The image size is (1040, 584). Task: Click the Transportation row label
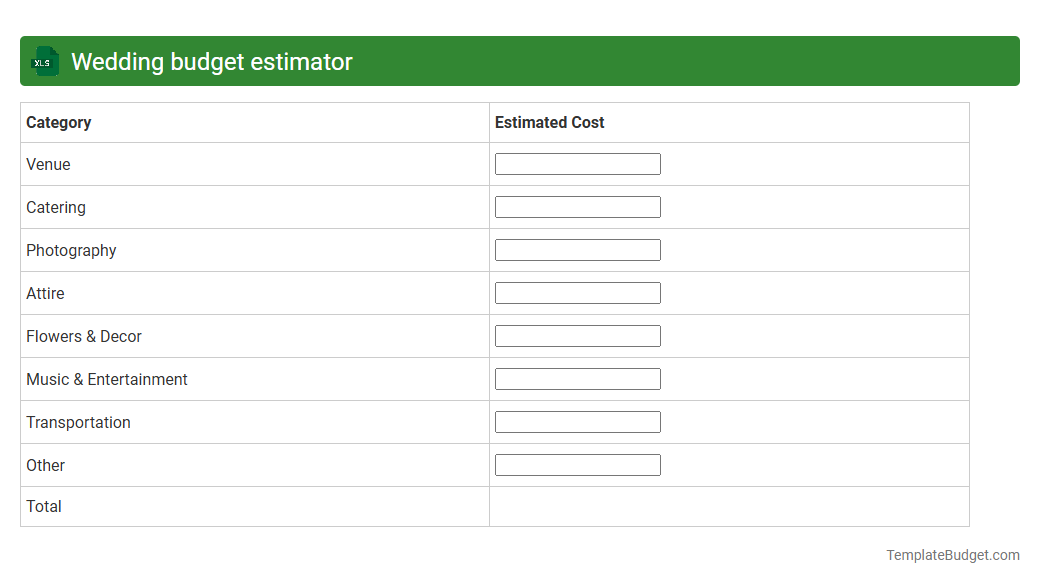coord(78,422)
